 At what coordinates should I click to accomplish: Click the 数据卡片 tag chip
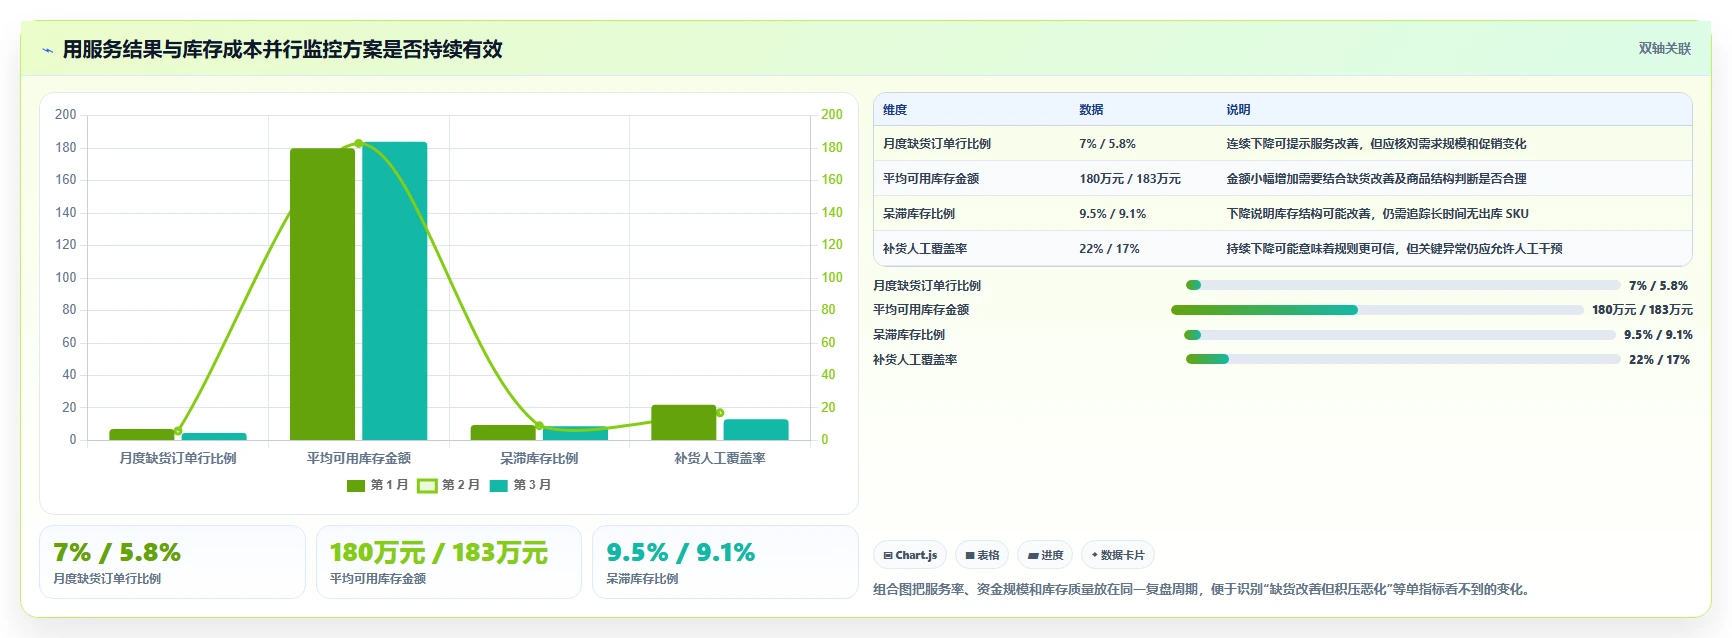click(1118, 555)
